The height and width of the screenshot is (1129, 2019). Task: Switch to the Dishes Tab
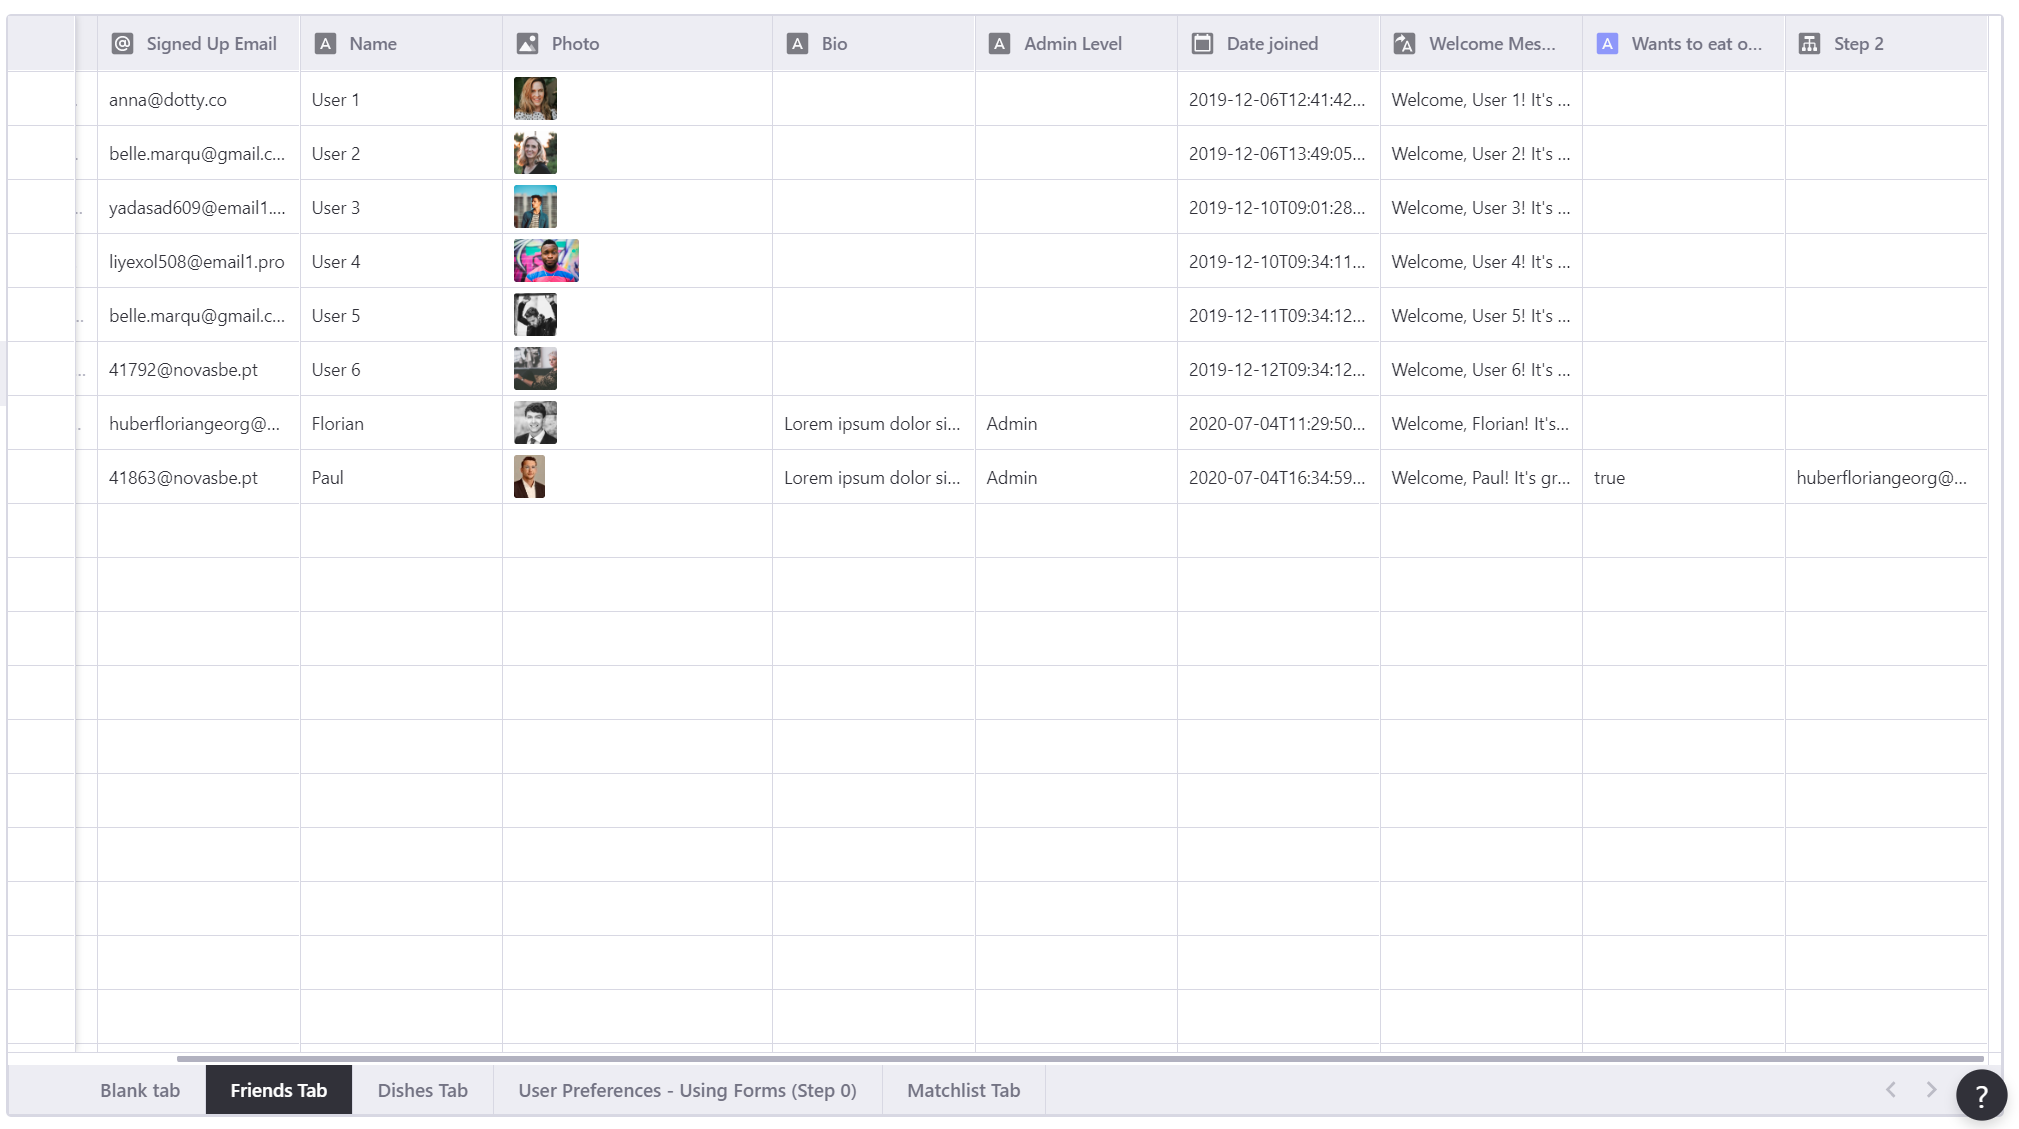click(x=422, y=1090)
